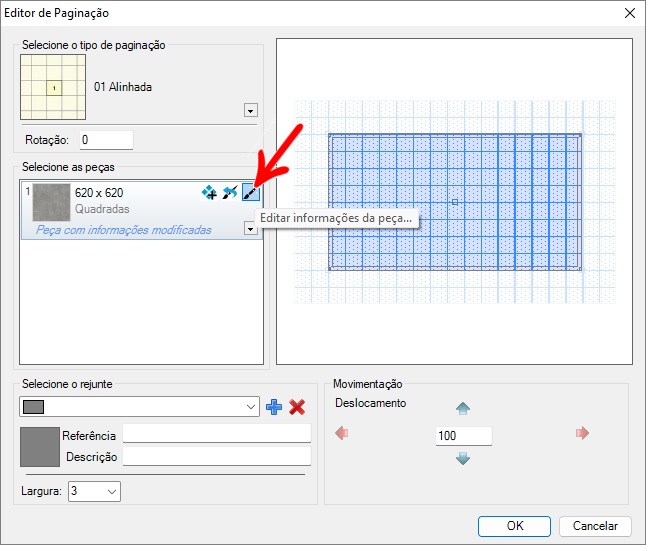Open the pagination type dropdown arrow
This screenshot has height=551, width=650.
click(251, 111)
